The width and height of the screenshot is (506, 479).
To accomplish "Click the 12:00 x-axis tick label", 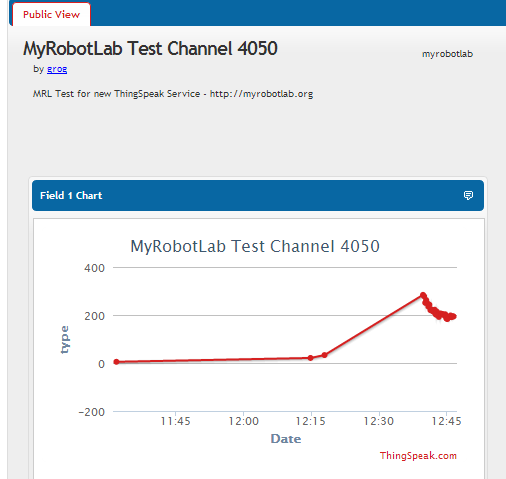I will (244, 421).
